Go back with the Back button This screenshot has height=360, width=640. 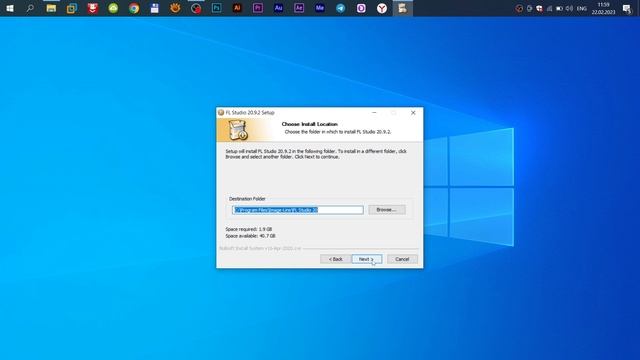[336, 259]
